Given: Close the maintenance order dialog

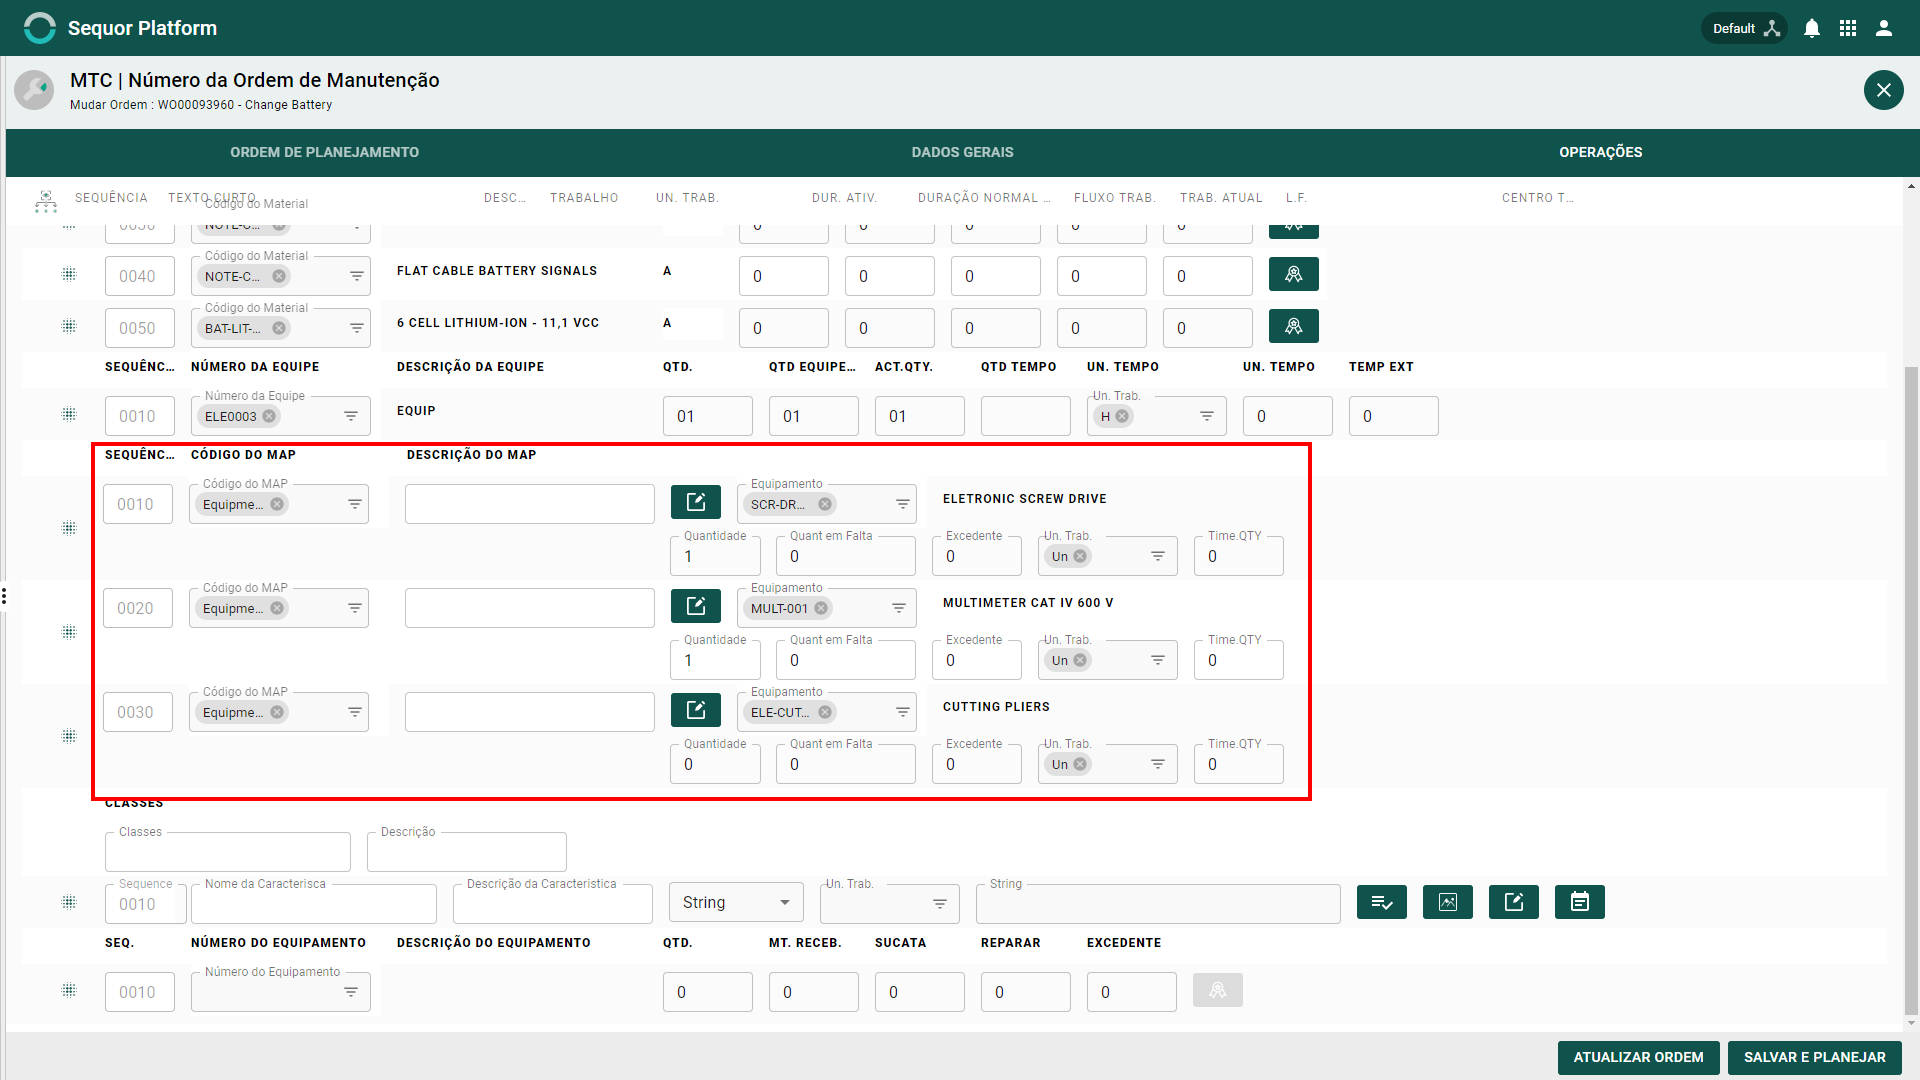Looking at the screenshot, I should click(x=1883, y=90).
